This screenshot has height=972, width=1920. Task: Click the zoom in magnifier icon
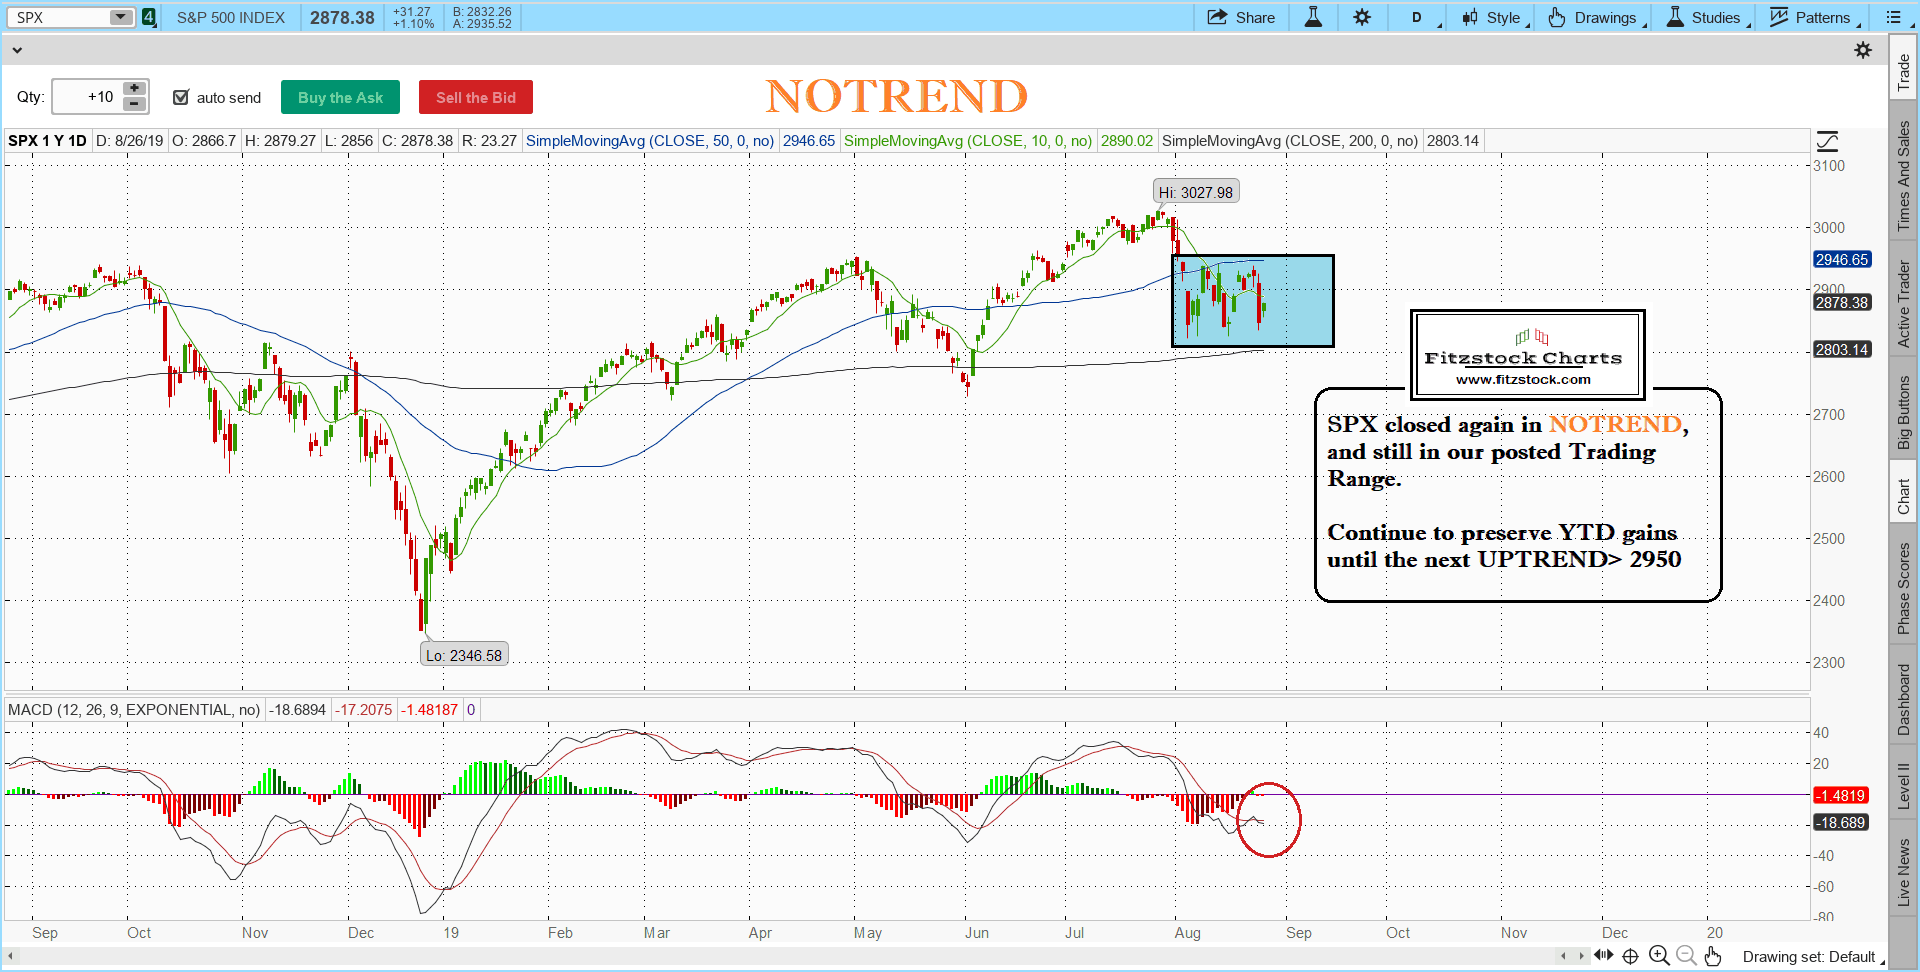pos(1658,956)
